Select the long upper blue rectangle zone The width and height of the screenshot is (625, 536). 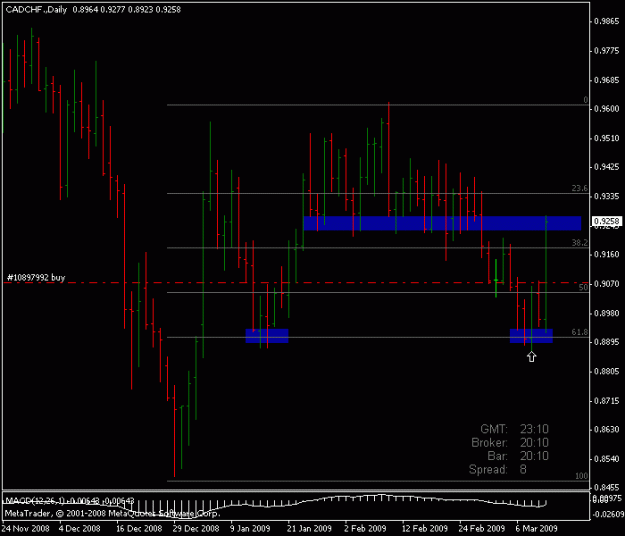click(442, 223)
